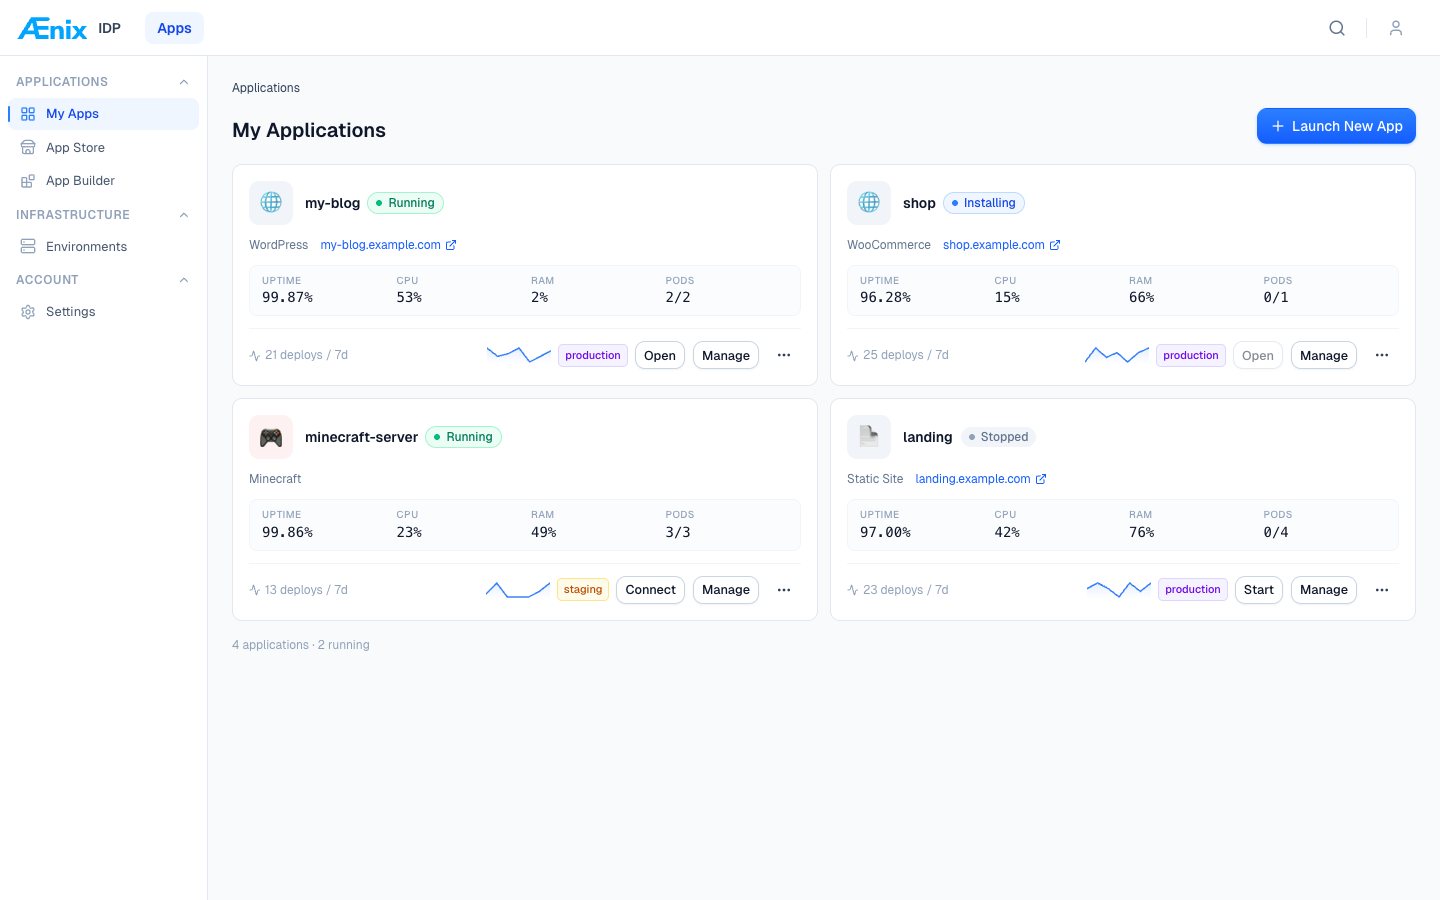Click external link icon next to my-blog.example.com
Viewport: 1440px width, 900px height.
pos(451,245)
